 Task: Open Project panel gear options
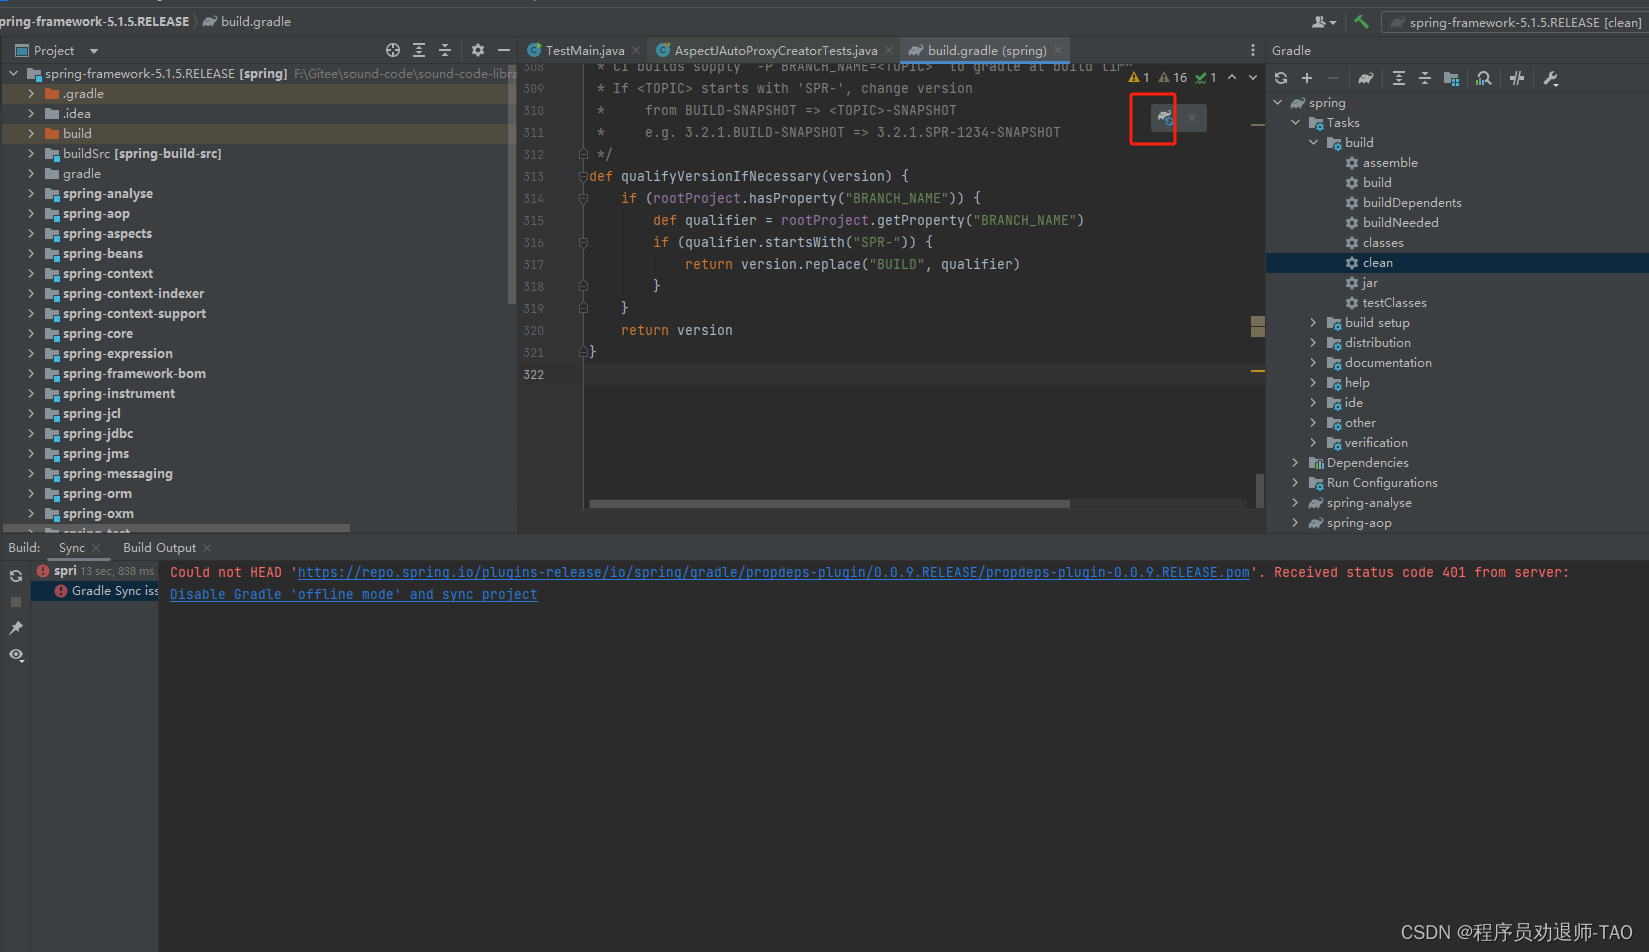(478, 50)
